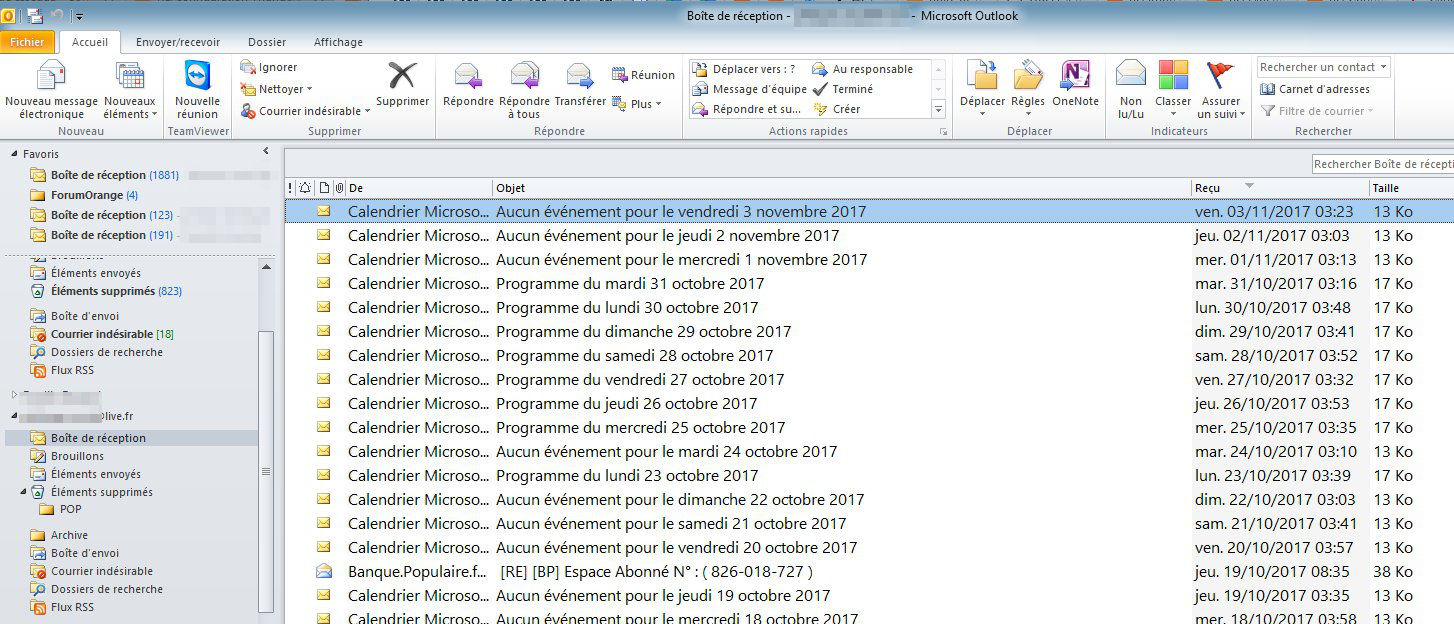Sort by the Reçu column header
This screenshot has height=624, width=1454.
(x=1279, y=188)
